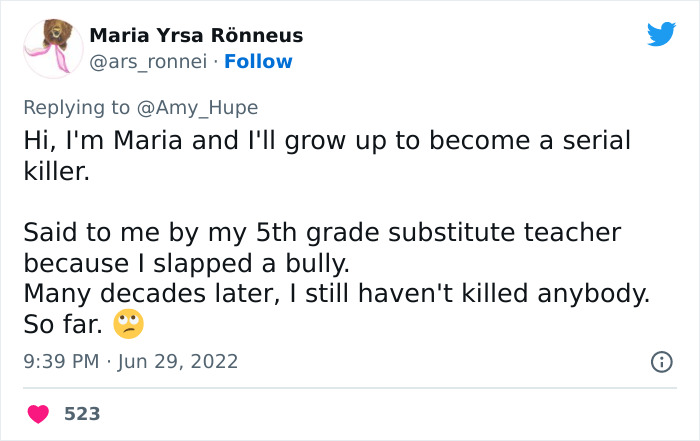Click the Twitter bird logo

tap(661, 35)
